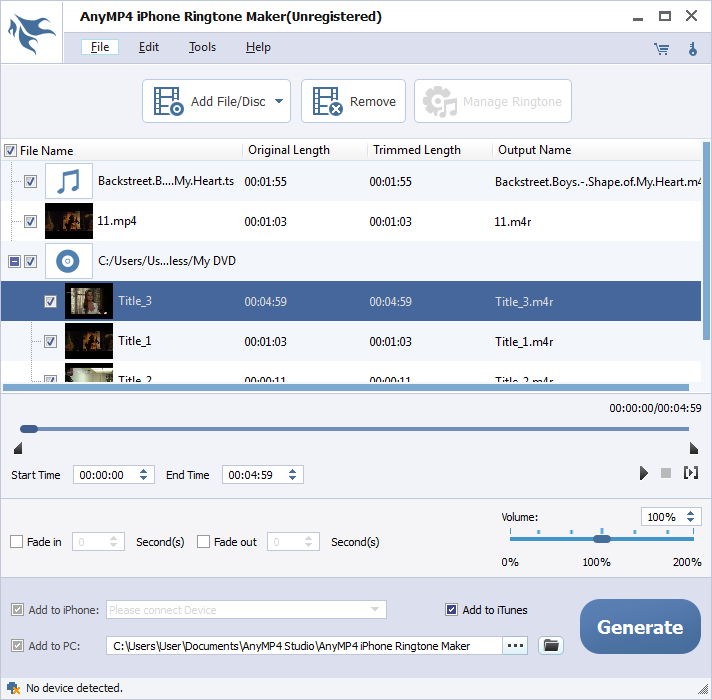The image size is (712, 700).
Task: Click the music note icon for Backstreet file
Action: coord(69,181)
